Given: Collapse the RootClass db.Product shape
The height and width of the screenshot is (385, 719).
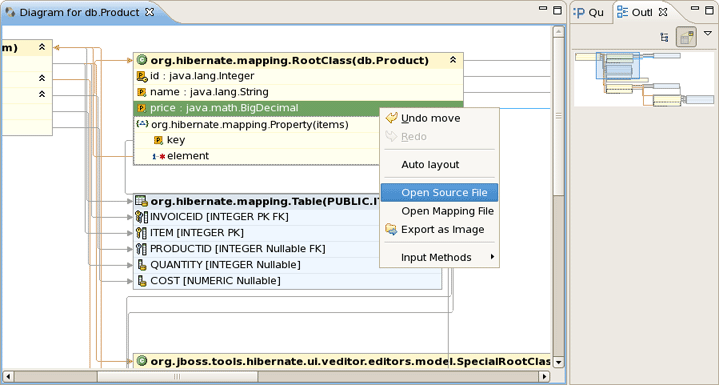Looking at the screenshot, I should pyautogui.click(x=453, y=60).
